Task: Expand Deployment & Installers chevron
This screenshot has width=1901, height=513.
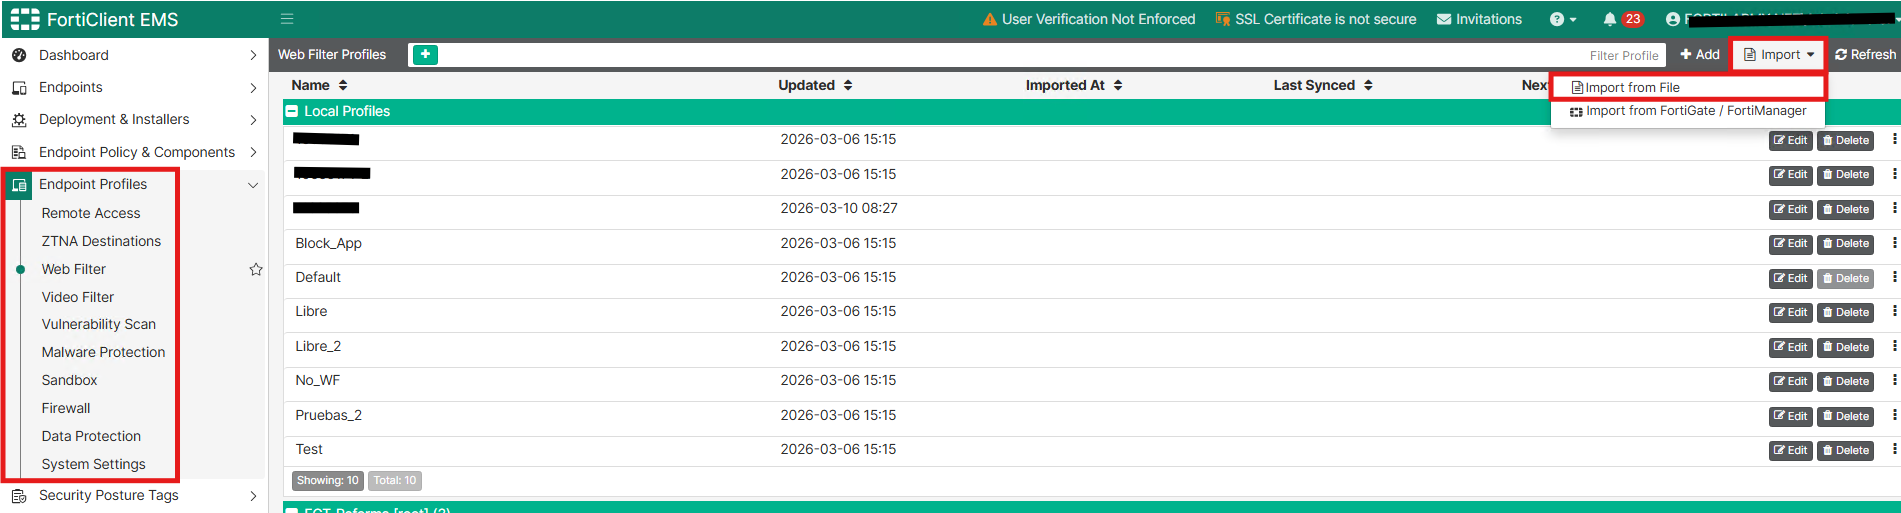Action: click(253, 120)
